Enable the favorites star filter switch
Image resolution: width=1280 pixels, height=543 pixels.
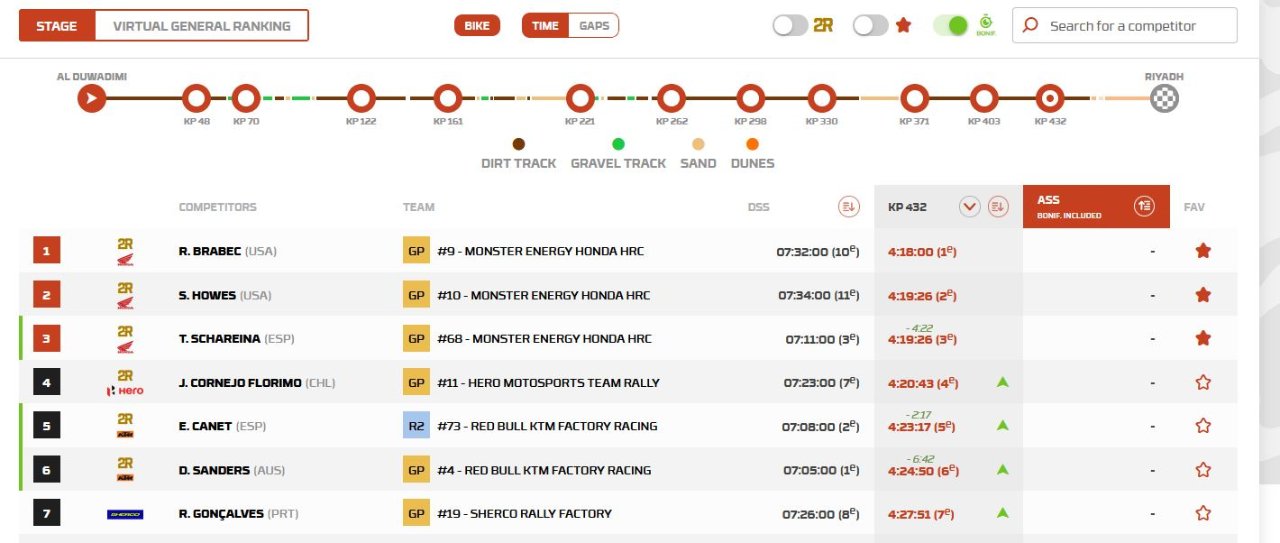tap(870, 26)
